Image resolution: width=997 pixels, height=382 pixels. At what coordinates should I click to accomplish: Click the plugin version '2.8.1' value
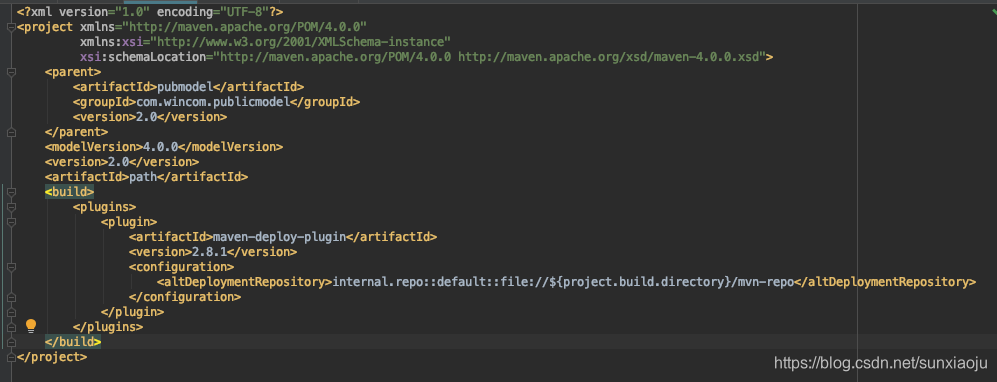[x=210, y=252]
